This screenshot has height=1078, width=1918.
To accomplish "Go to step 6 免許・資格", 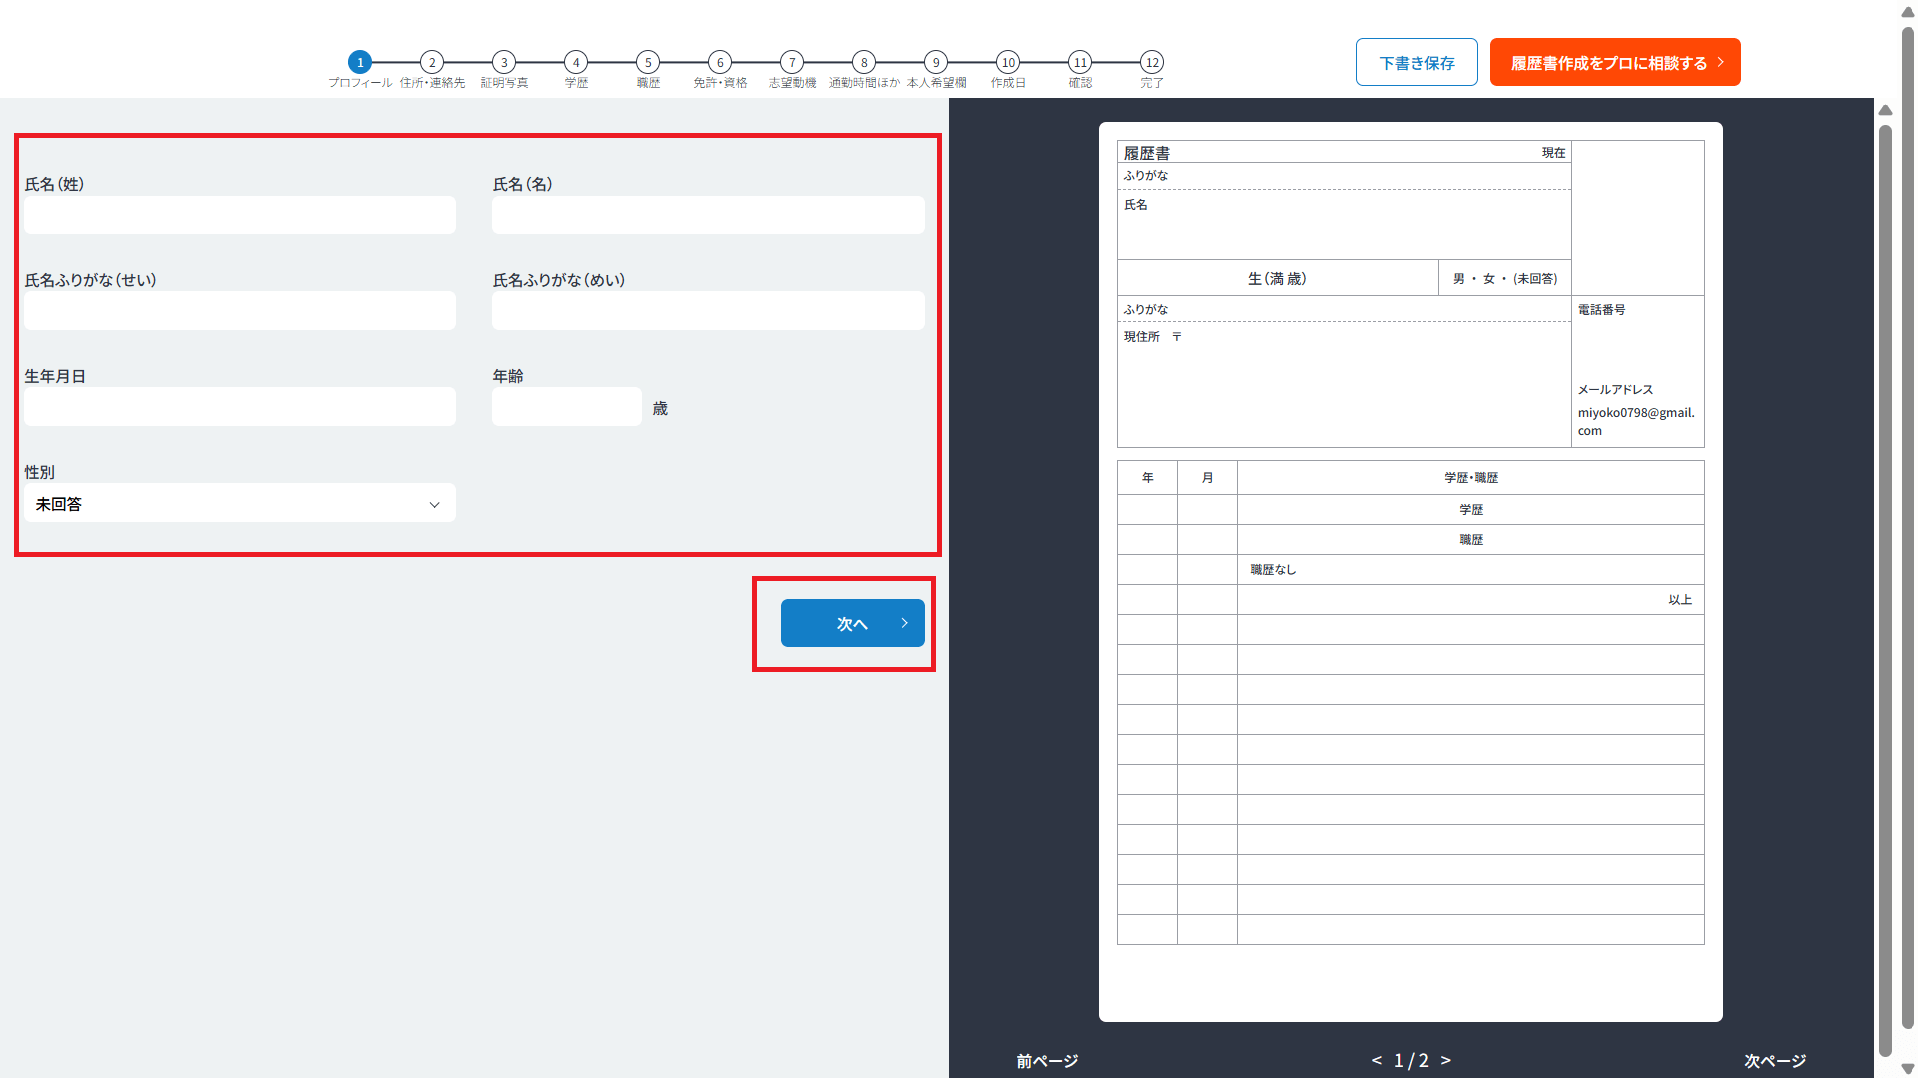I will coord(720,62).
